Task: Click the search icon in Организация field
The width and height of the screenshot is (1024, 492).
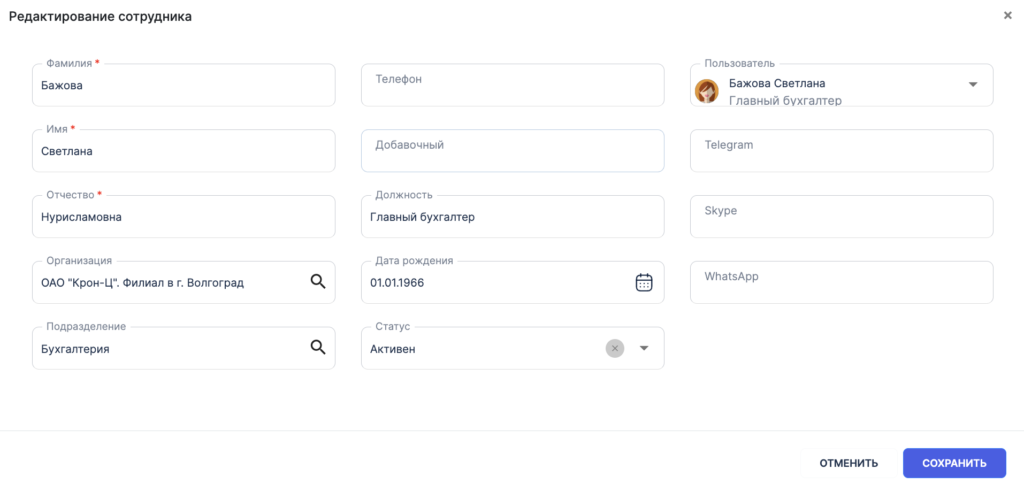Action: (x=317, y=282)
